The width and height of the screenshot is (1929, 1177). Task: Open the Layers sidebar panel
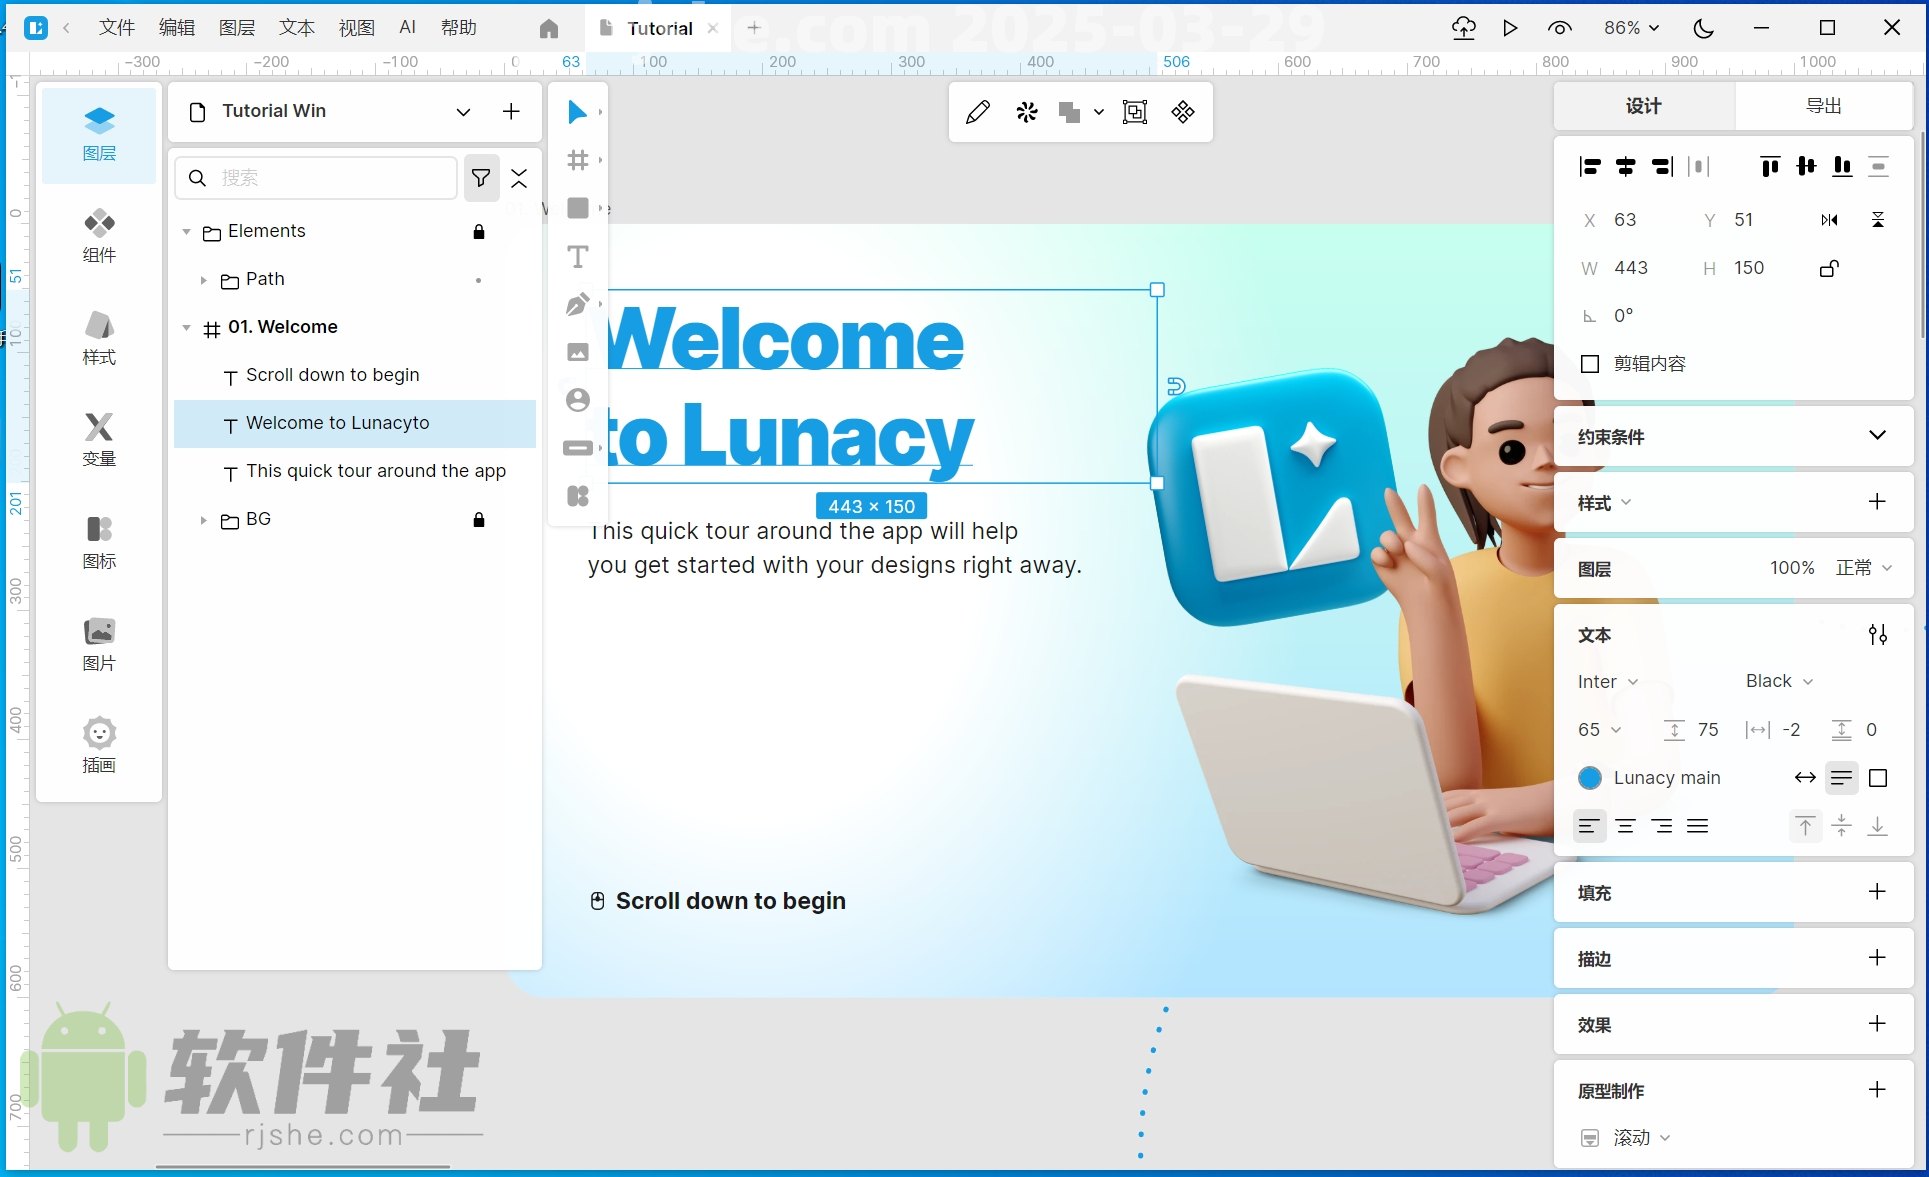click(99, 134)
